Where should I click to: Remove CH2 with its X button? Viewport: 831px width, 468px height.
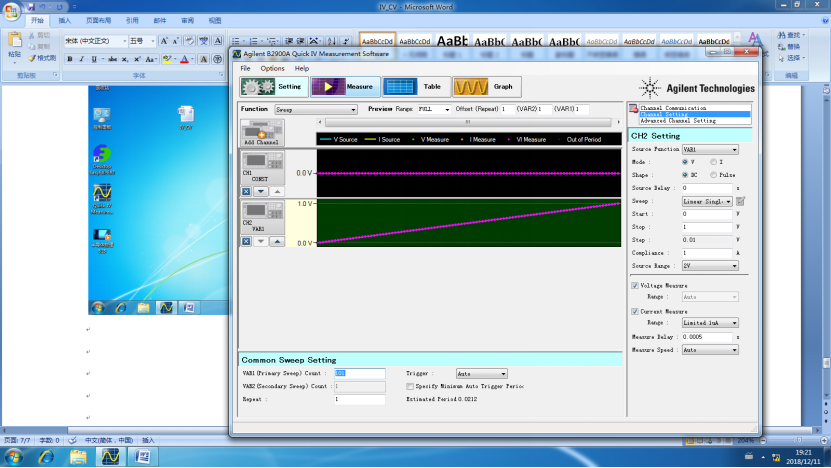[246, 241]
